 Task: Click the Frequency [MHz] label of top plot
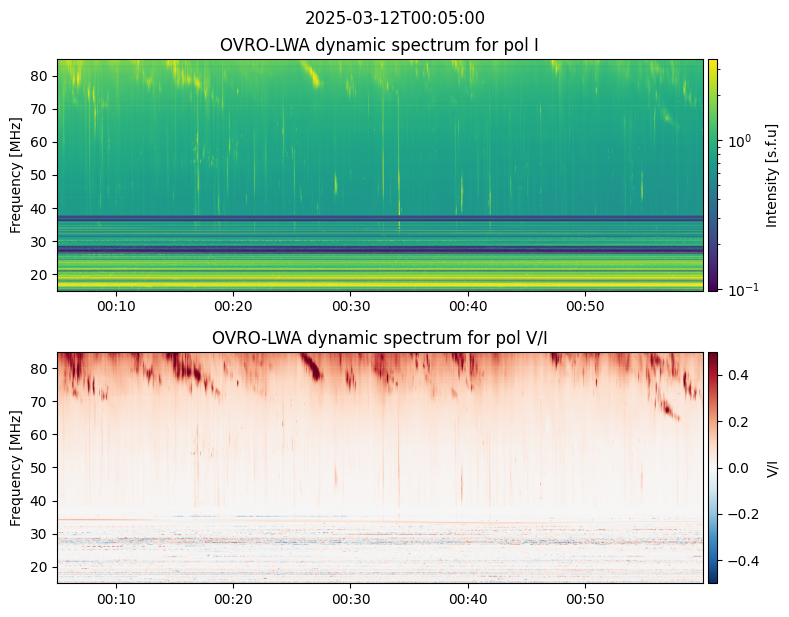click(x=16, y=175)
